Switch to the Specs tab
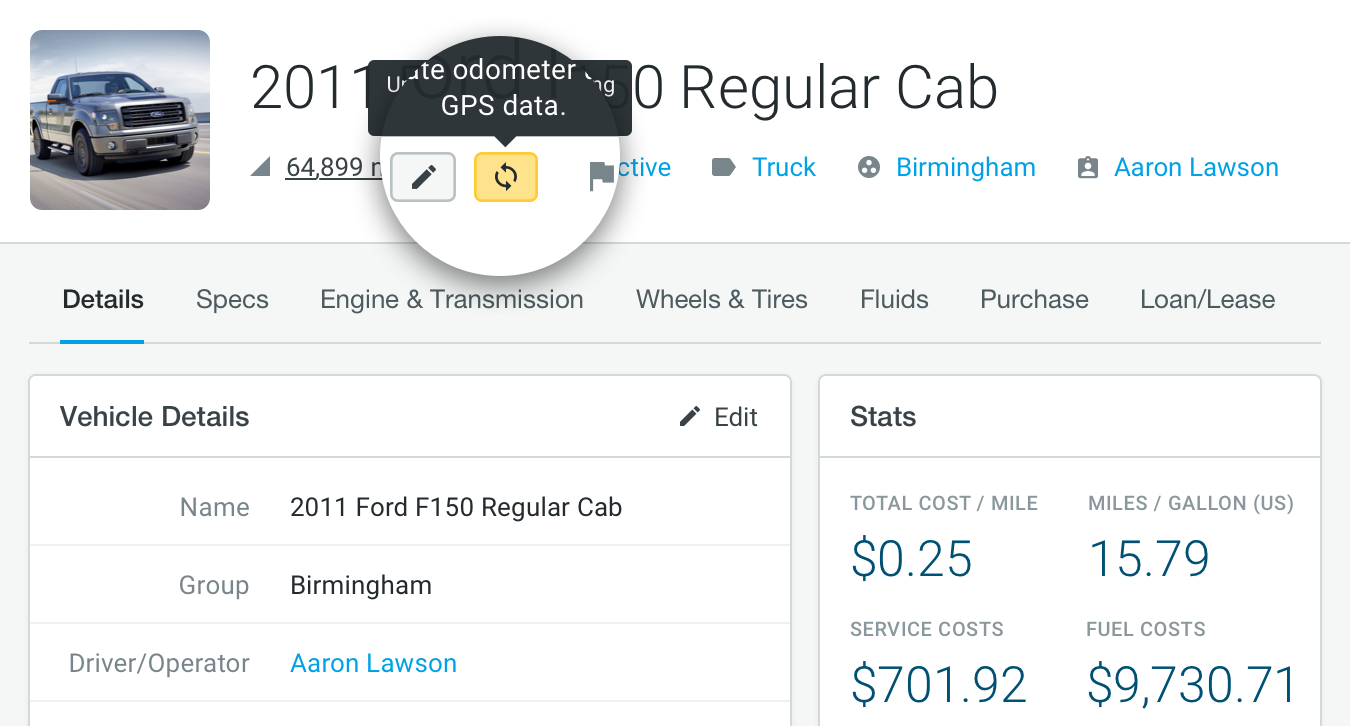The image size is (1350, 726). (x=232, y=300)
